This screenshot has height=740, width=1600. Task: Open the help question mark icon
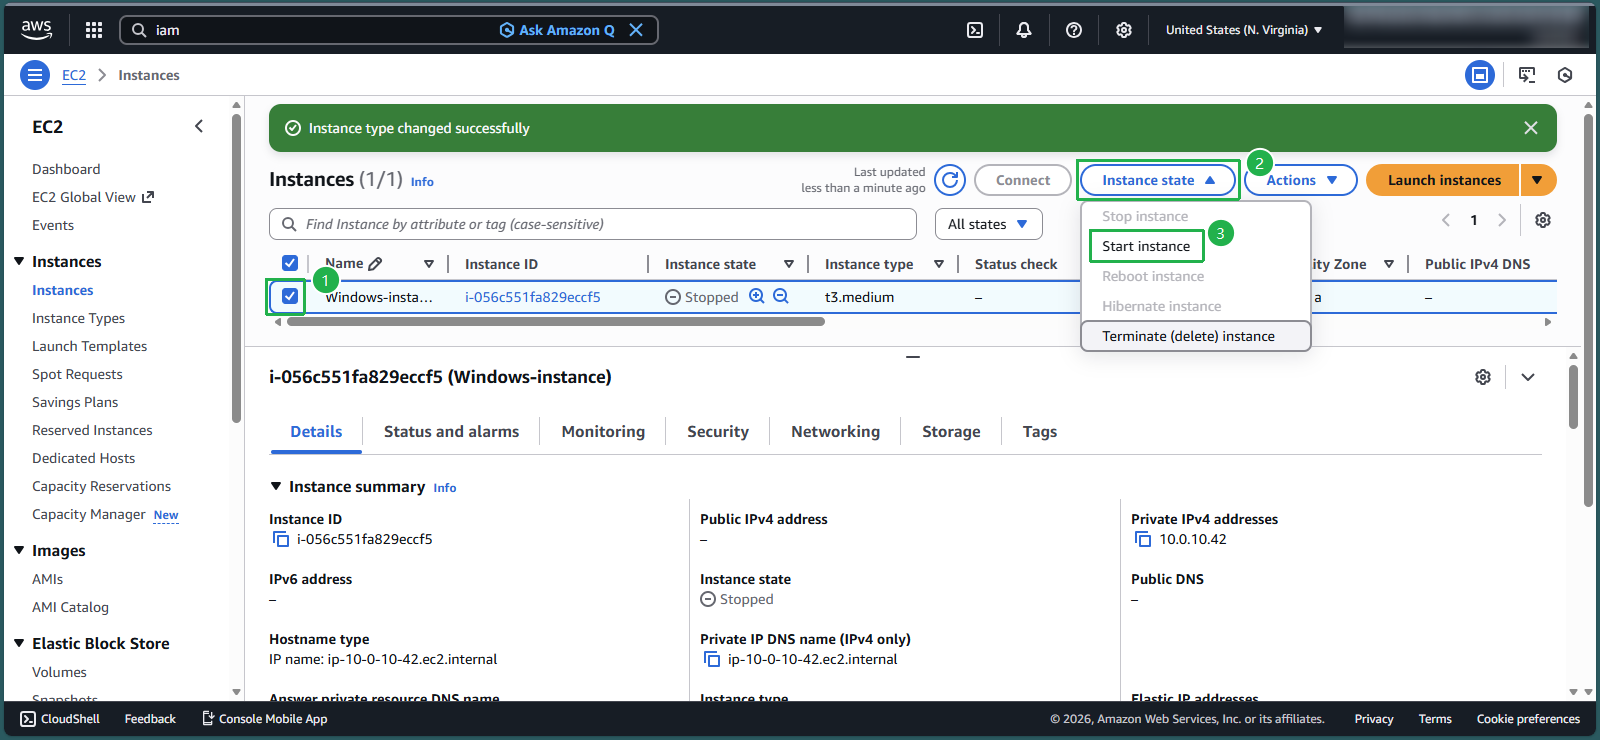(1074, 30)
